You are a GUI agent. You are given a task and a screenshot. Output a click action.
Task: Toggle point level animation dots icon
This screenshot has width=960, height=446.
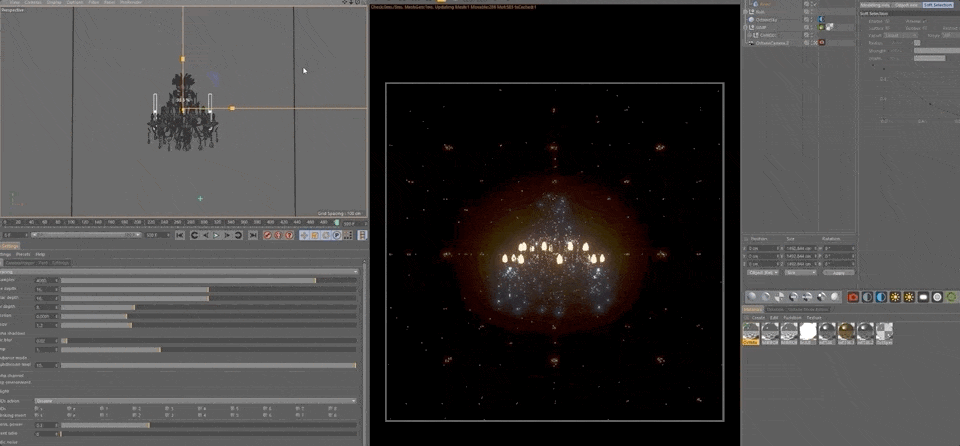pos(348,235)
